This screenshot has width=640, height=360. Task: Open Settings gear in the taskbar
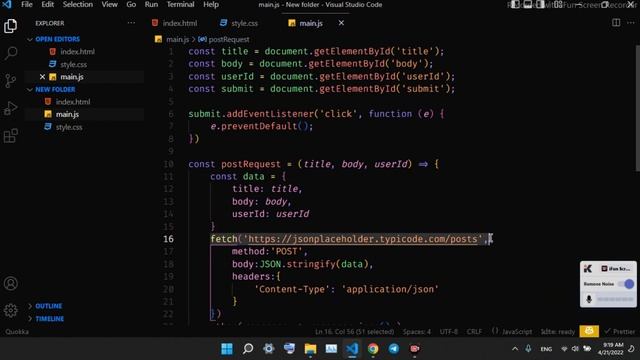(269, 349)
